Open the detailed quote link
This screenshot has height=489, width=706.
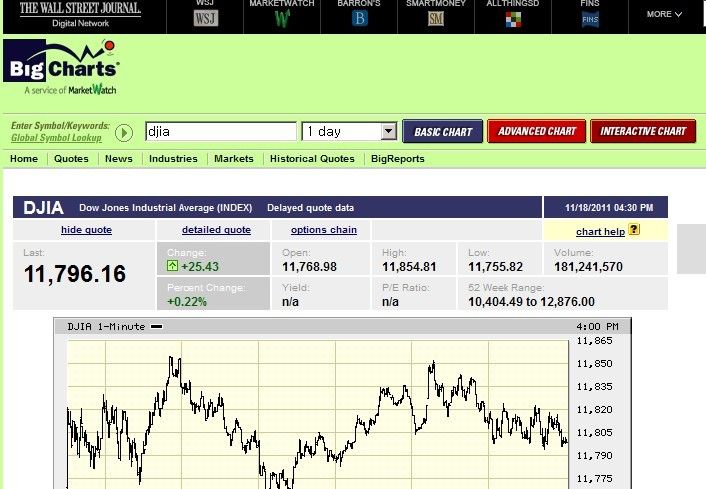click(216, 230)
